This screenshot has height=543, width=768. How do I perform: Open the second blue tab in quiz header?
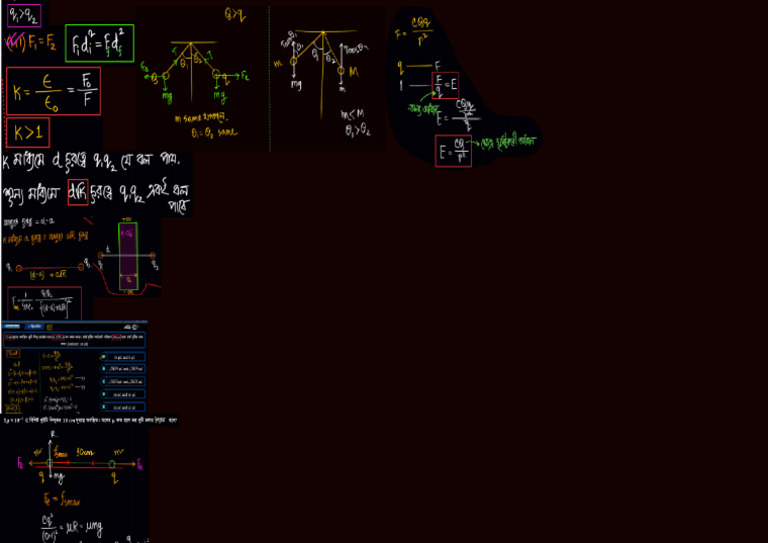tap(34, 327)
